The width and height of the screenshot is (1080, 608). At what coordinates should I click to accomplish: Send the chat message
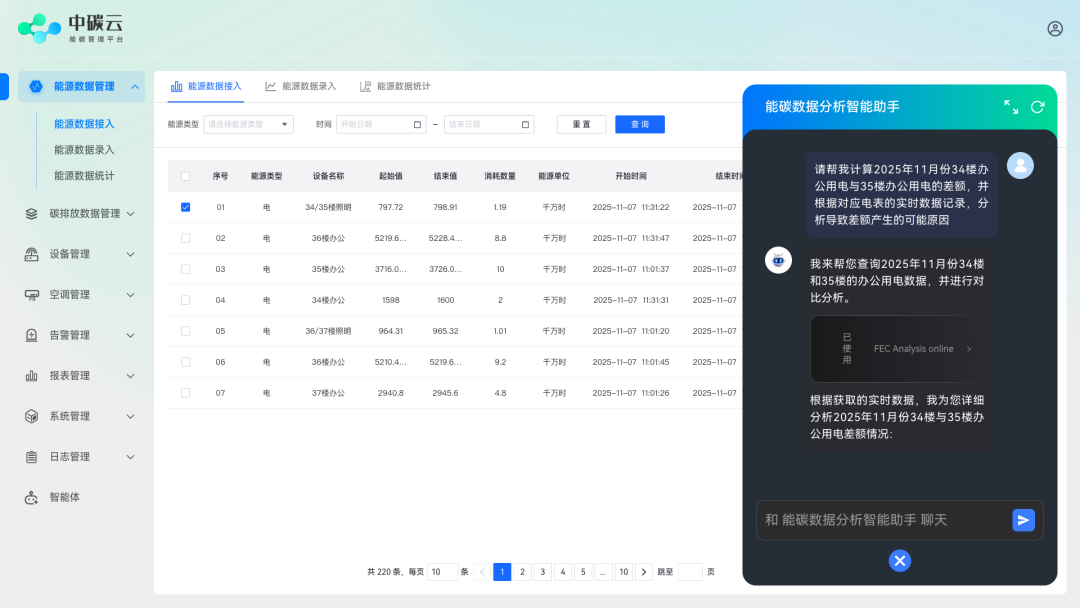(1023, 520)
